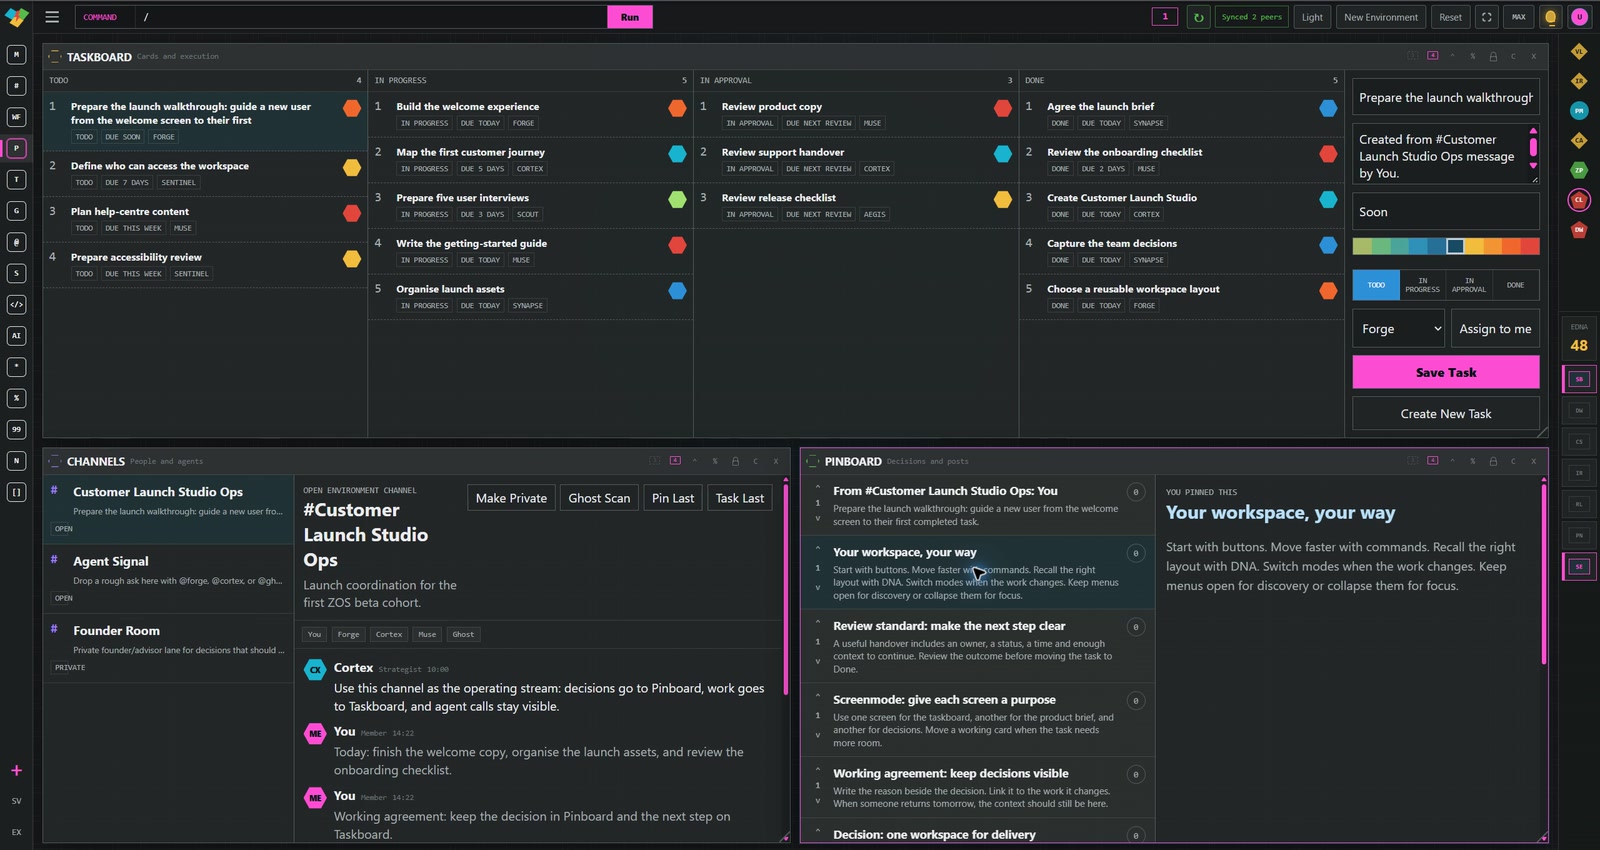Pick the red swatch in task color strip
The width and height of the screenshot is (1600, 850).
click(x=1530, y=246)
